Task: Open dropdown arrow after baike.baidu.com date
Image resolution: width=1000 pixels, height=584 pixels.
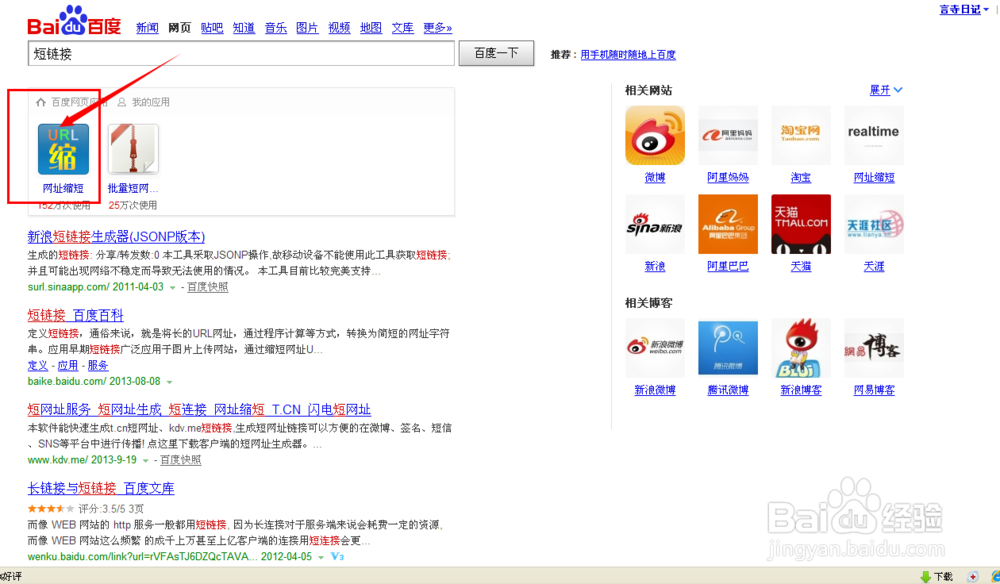Action: pyautogui.click(x=169, y=382)
